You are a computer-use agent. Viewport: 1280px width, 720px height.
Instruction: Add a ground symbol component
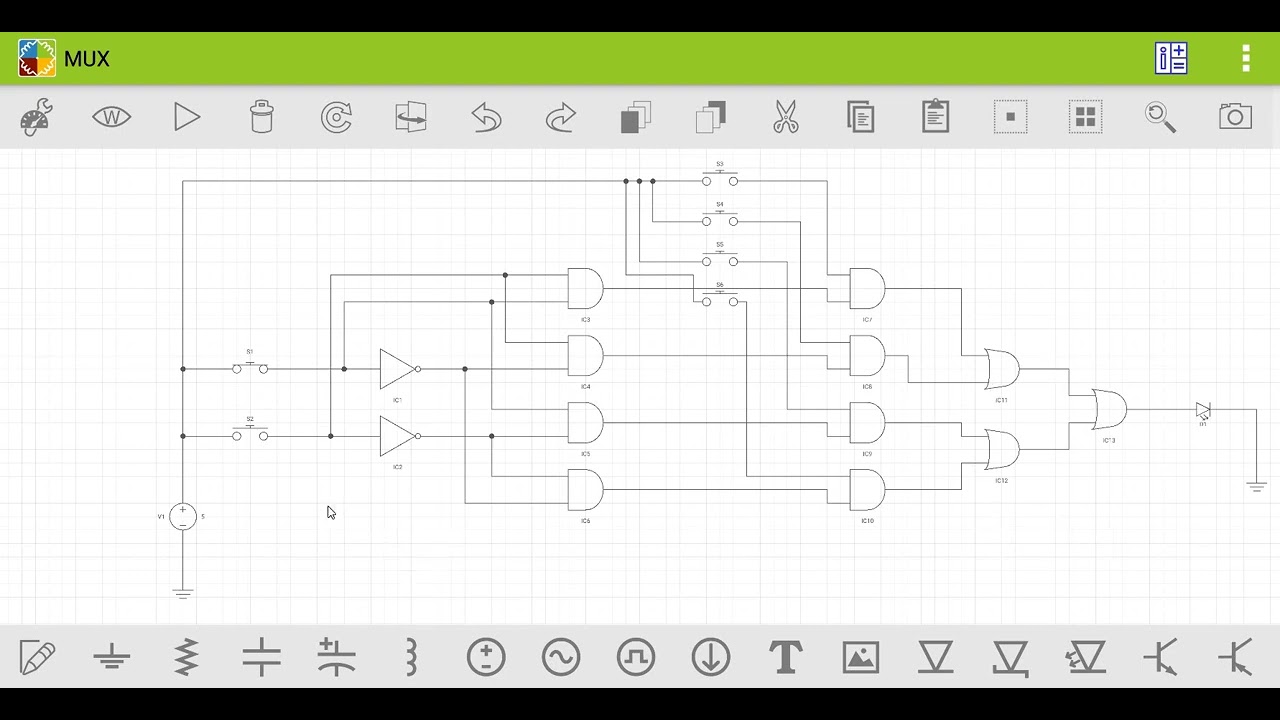point(112,657)
